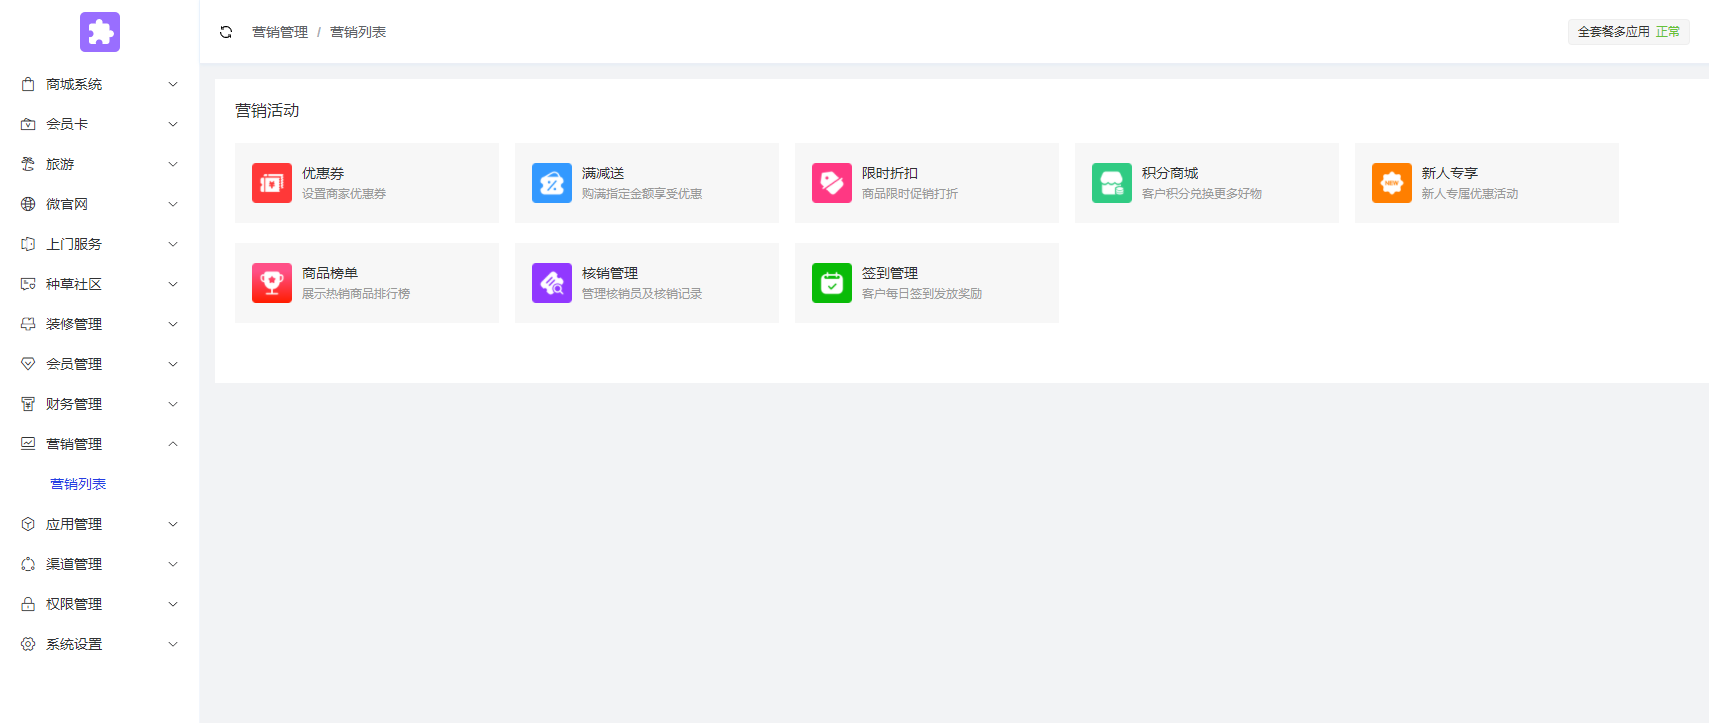Click text '客户每日签到发放奖励'
Screen dimensions: 1709x723
tap(922, 294)
